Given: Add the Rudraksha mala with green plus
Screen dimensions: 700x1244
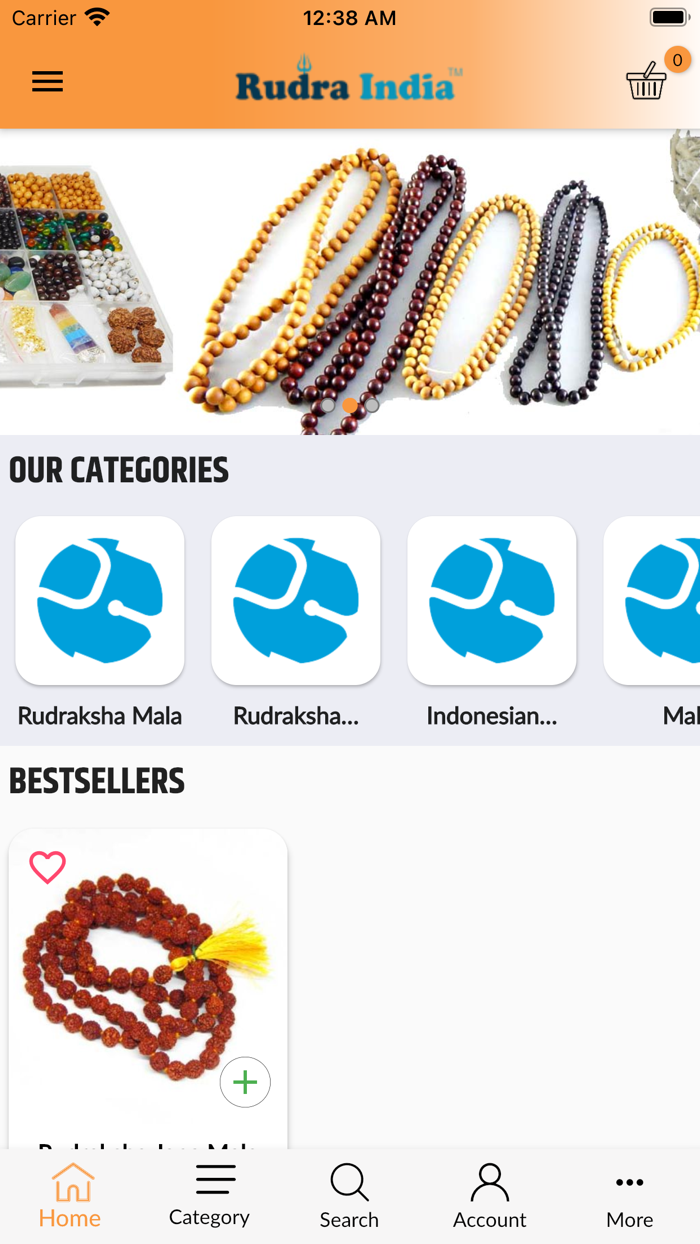Looking at the screenshot, I should 245,1082.
